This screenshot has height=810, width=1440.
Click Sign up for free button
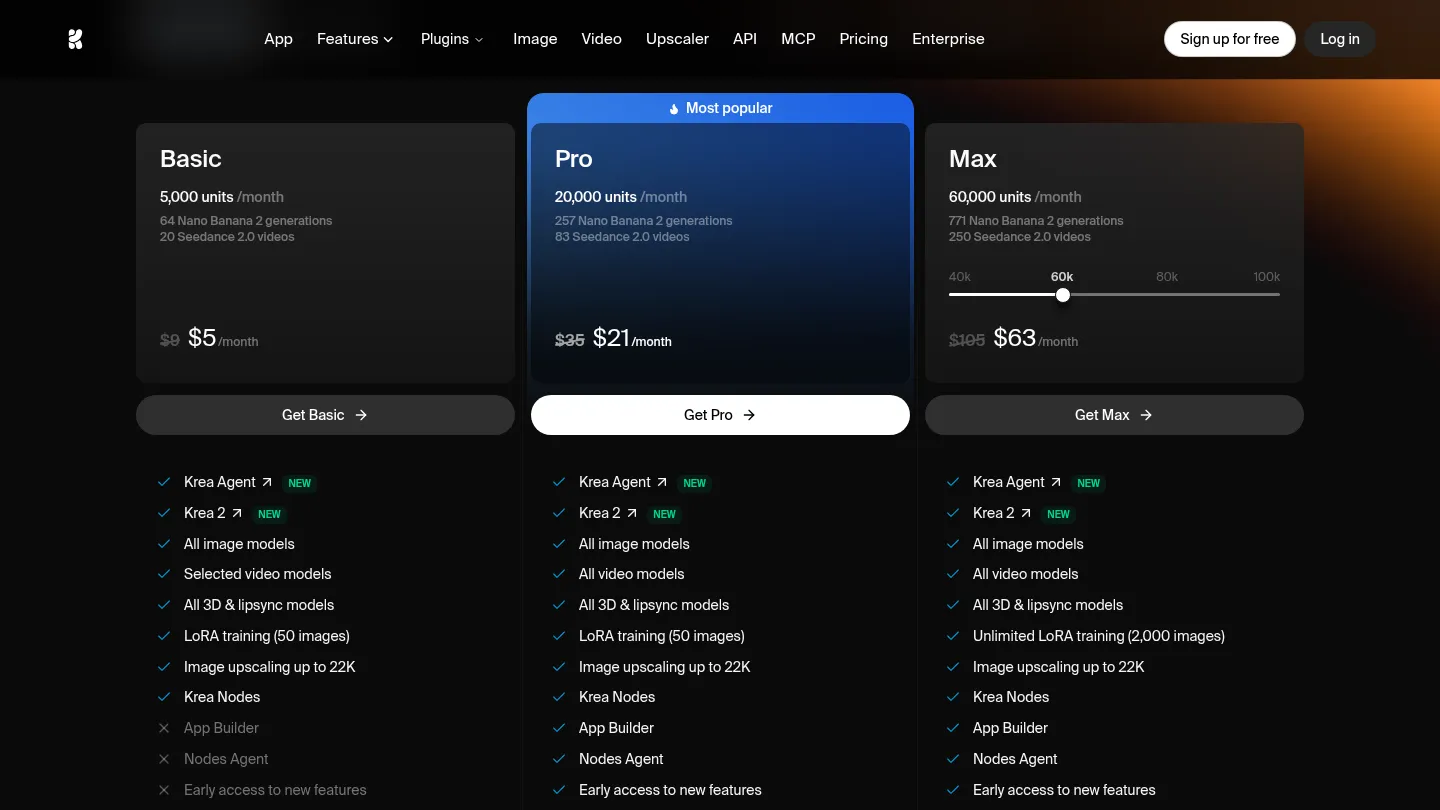[1229, 39]
